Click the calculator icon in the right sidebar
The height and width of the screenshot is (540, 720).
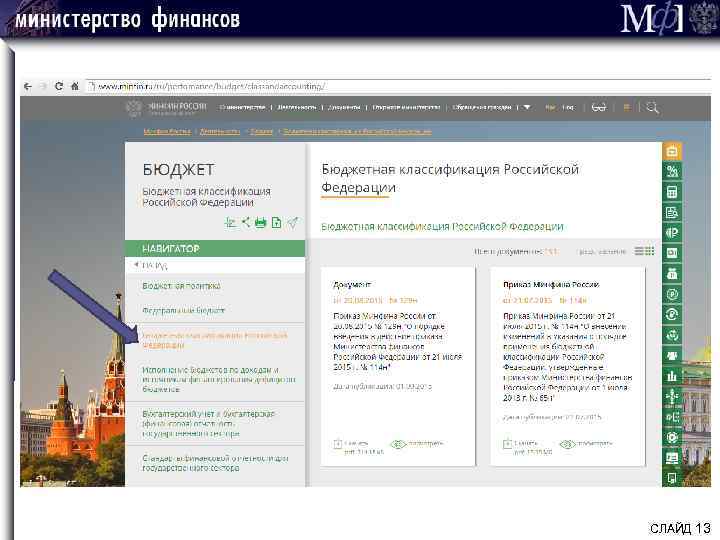click(672, 192)
